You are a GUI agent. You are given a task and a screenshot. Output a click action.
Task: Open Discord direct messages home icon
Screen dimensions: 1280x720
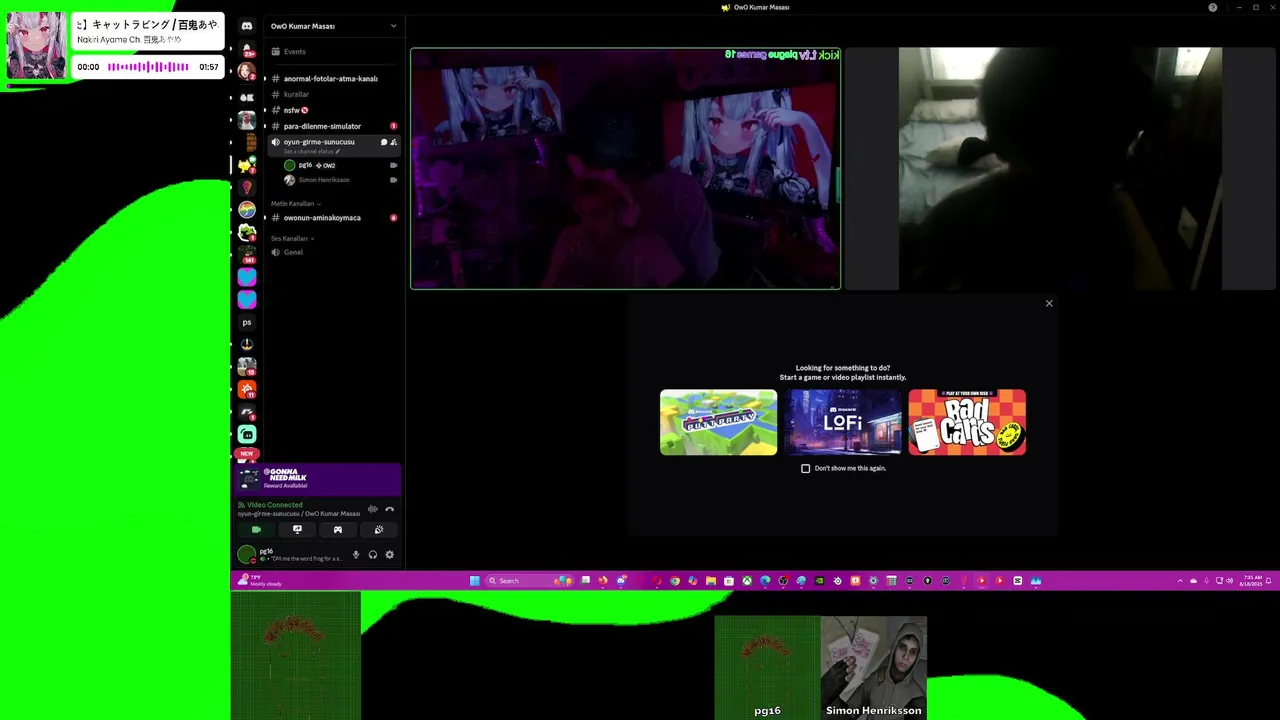(x=247, y=26)
